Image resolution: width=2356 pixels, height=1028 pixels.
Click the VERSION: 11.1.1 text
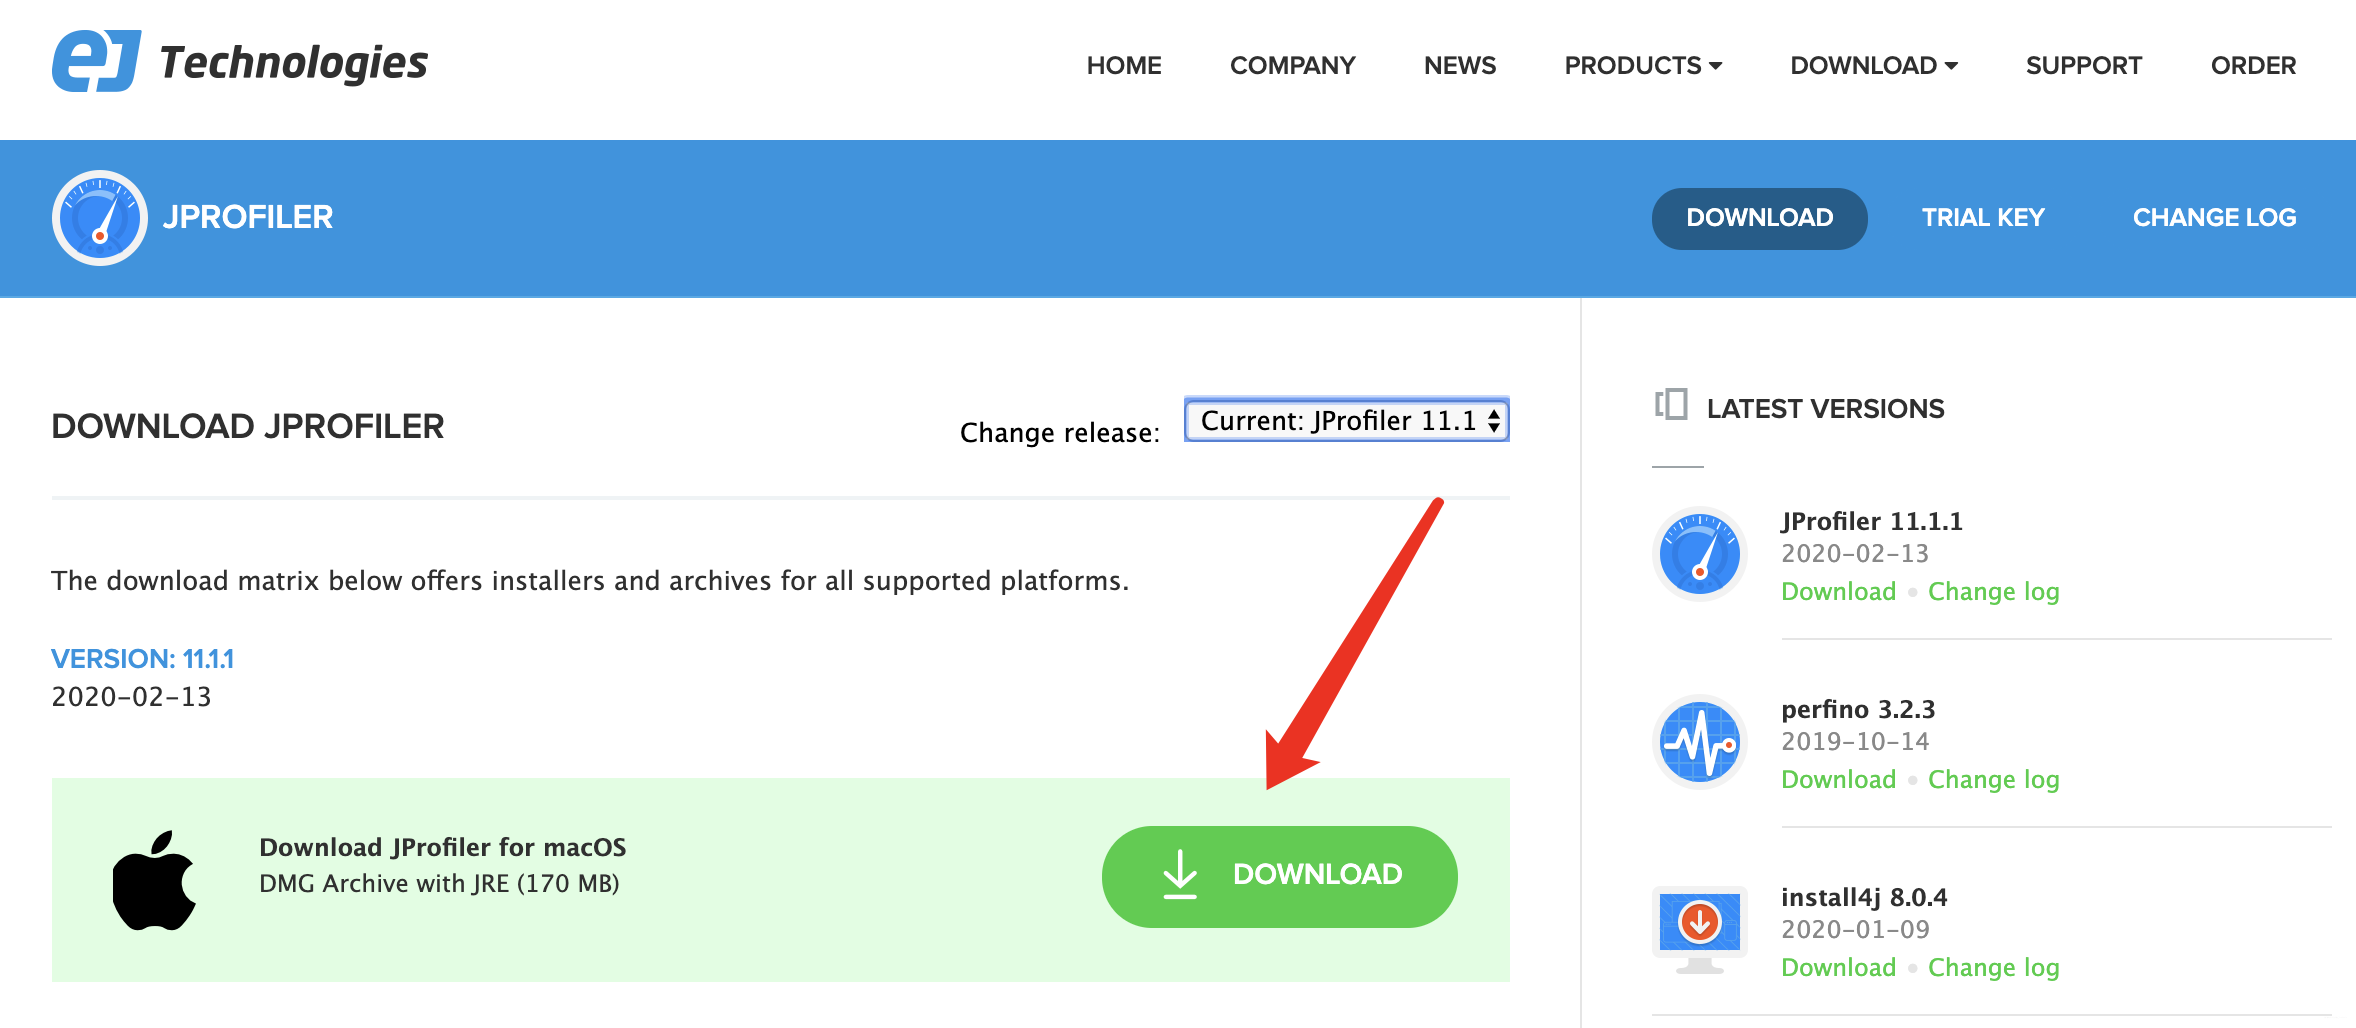coord(142,659)
